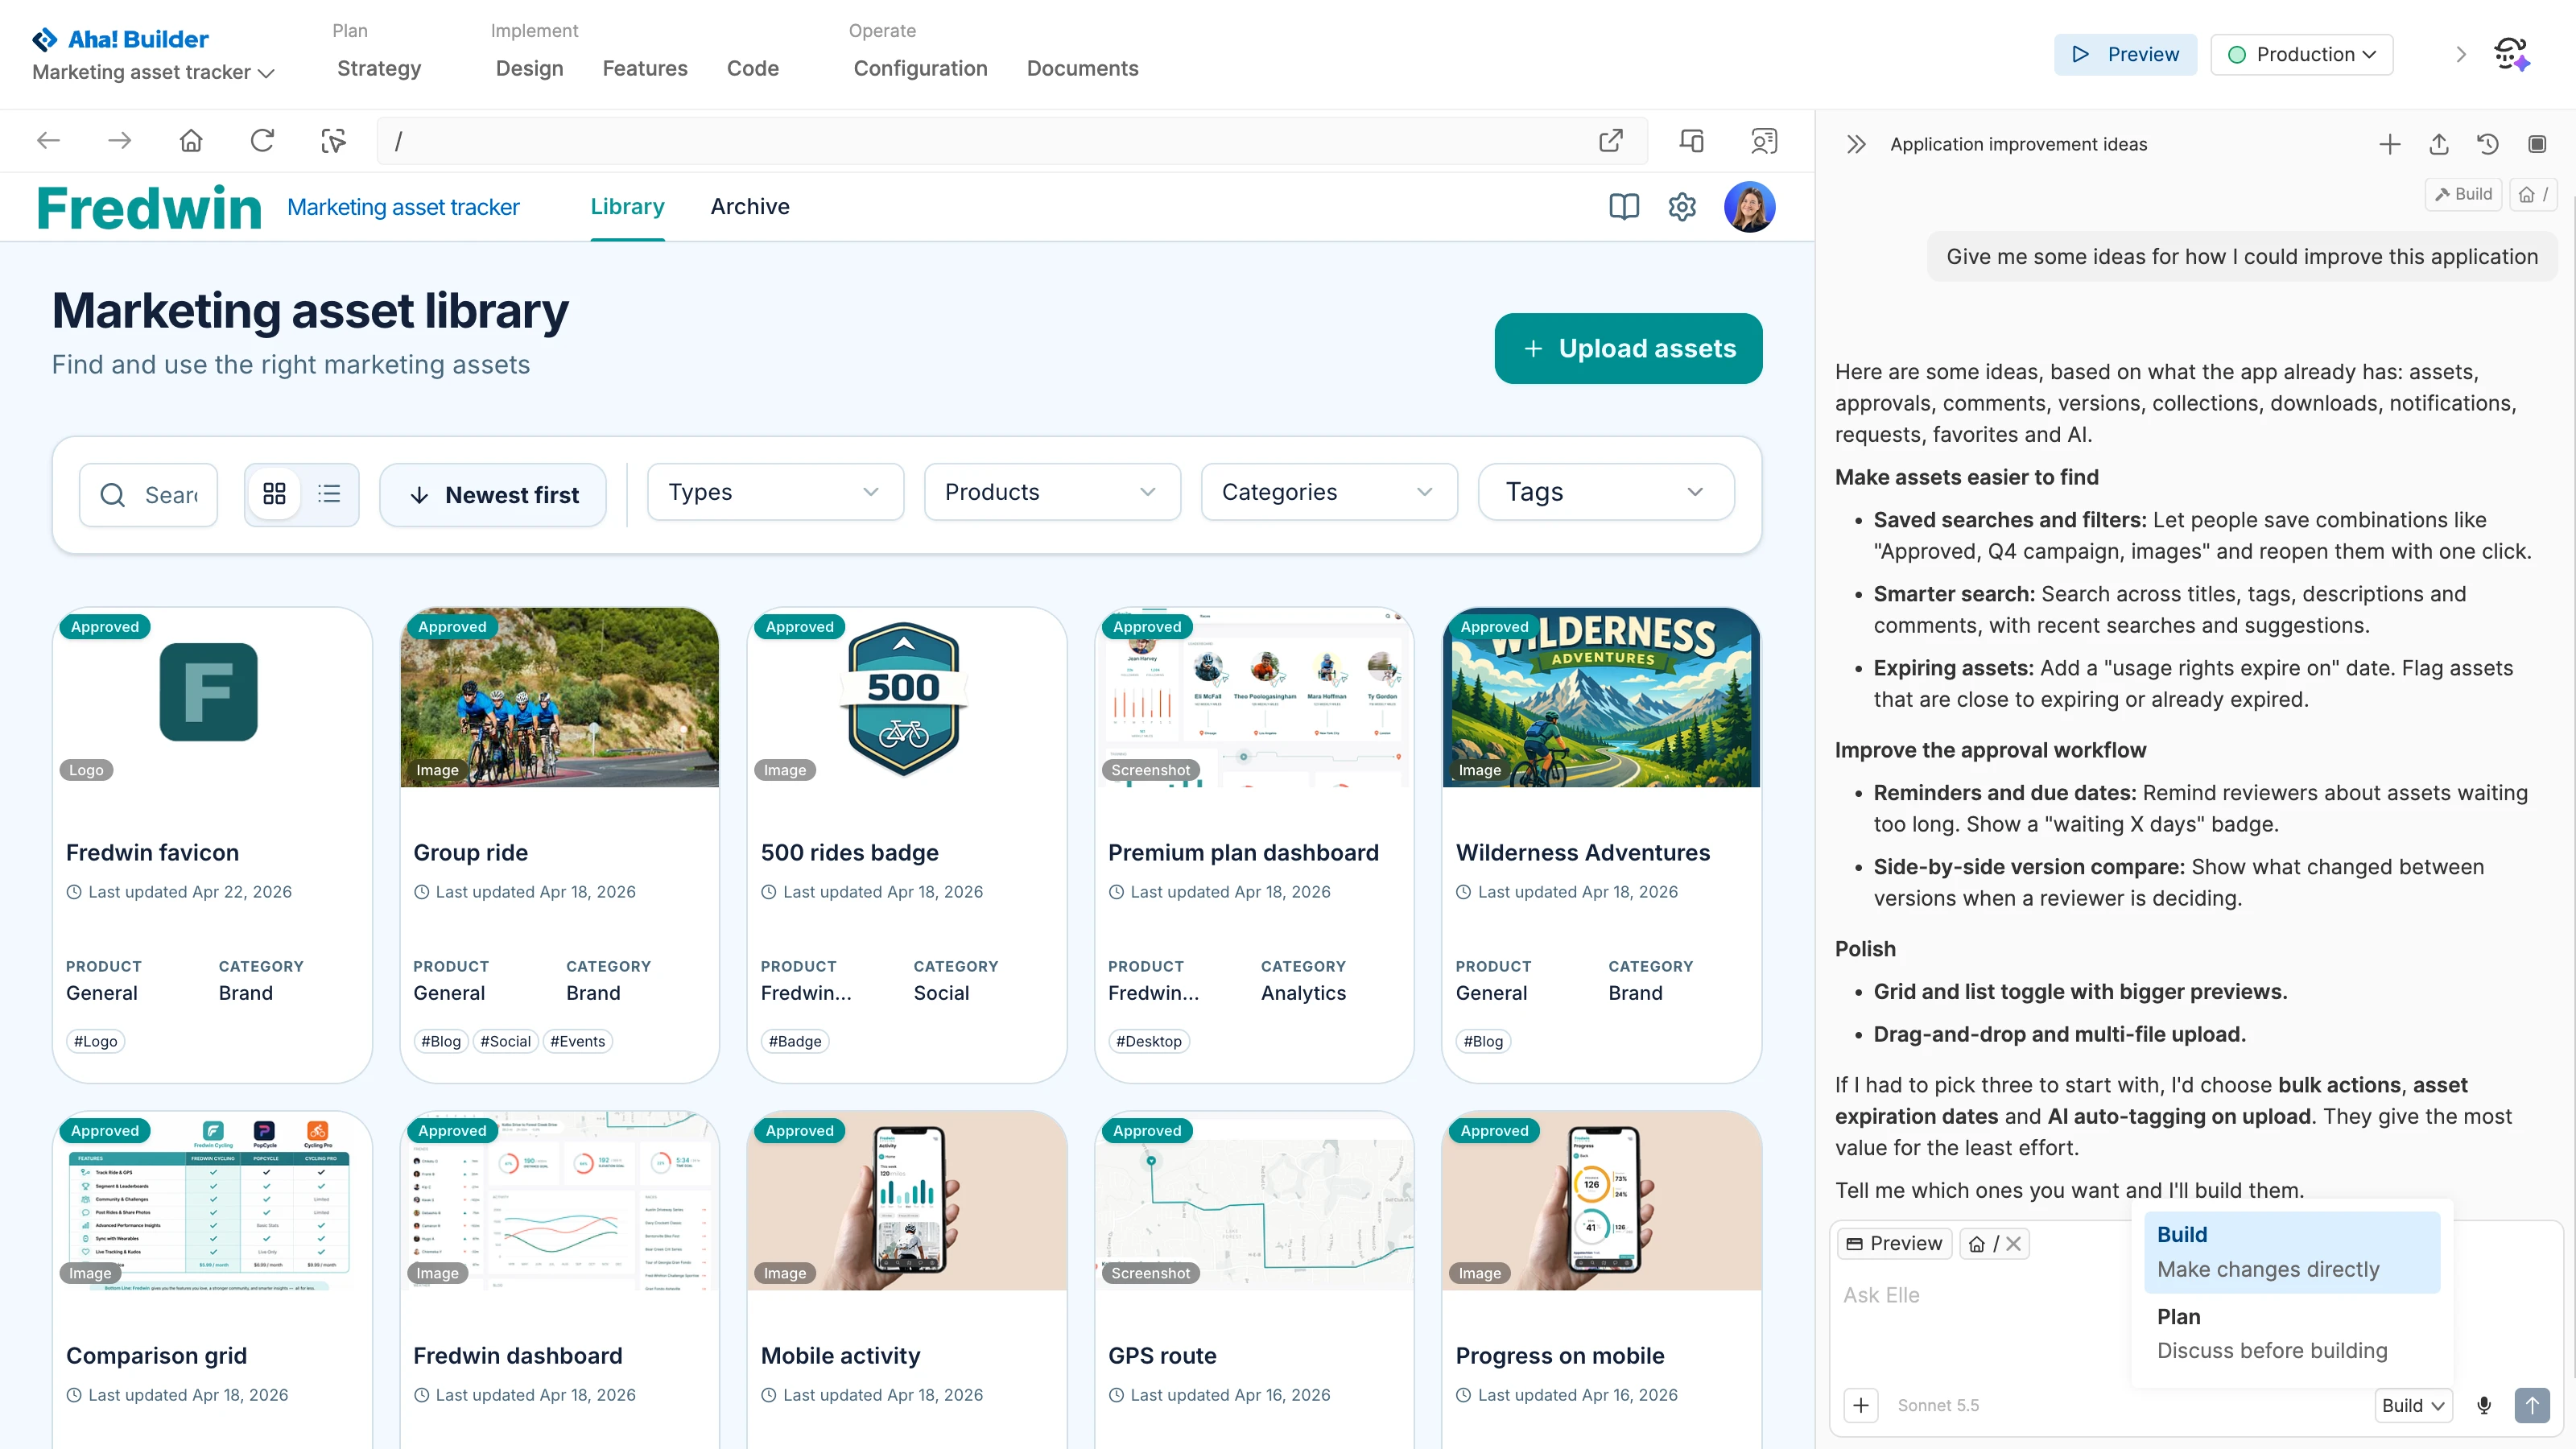Click the Preview button in top bar

(2125, 54)
